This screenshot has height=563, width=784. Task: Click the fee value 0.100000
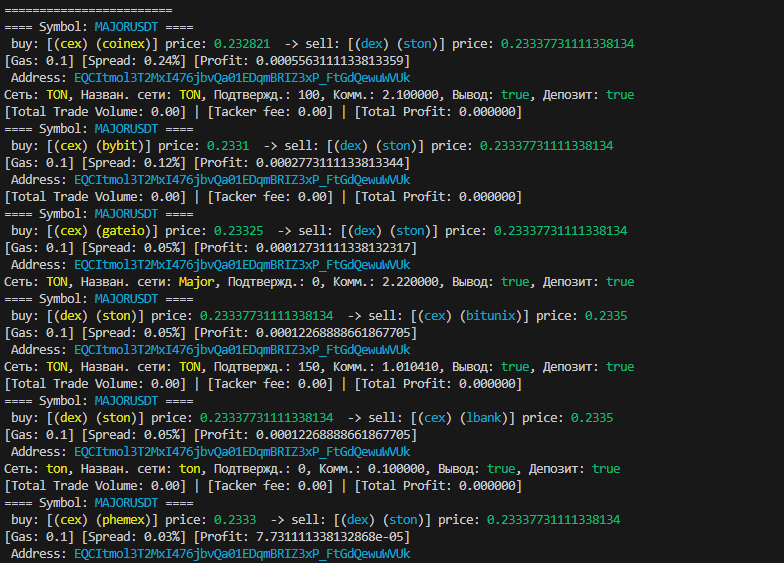396,469
